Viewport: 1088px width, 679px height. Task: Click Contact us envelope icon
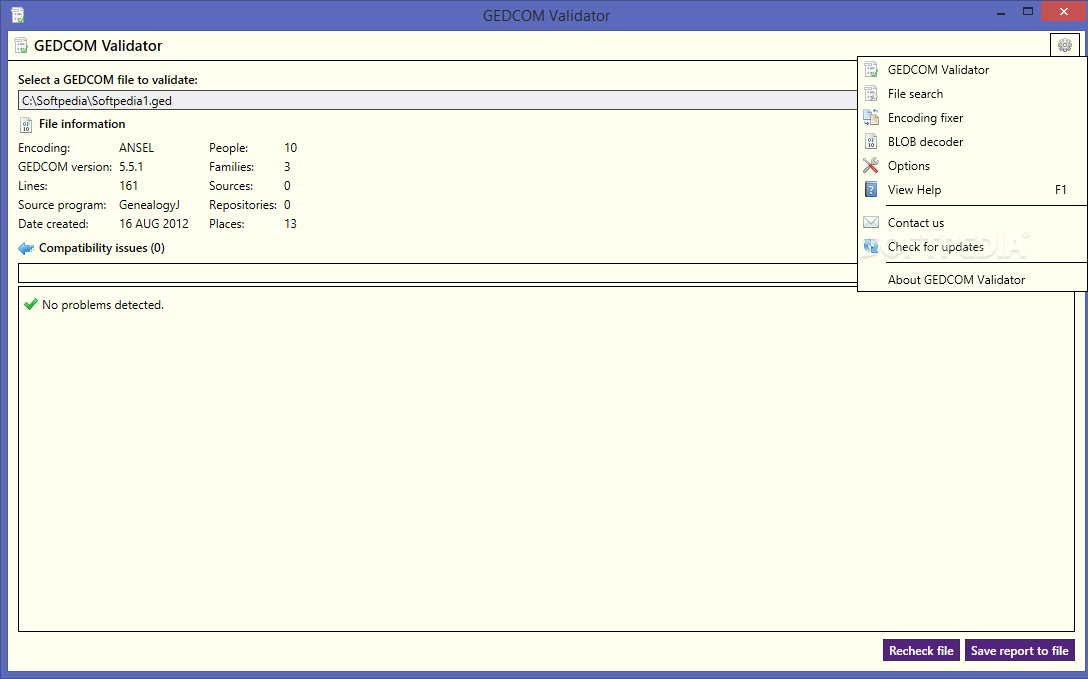pos(871,223)
